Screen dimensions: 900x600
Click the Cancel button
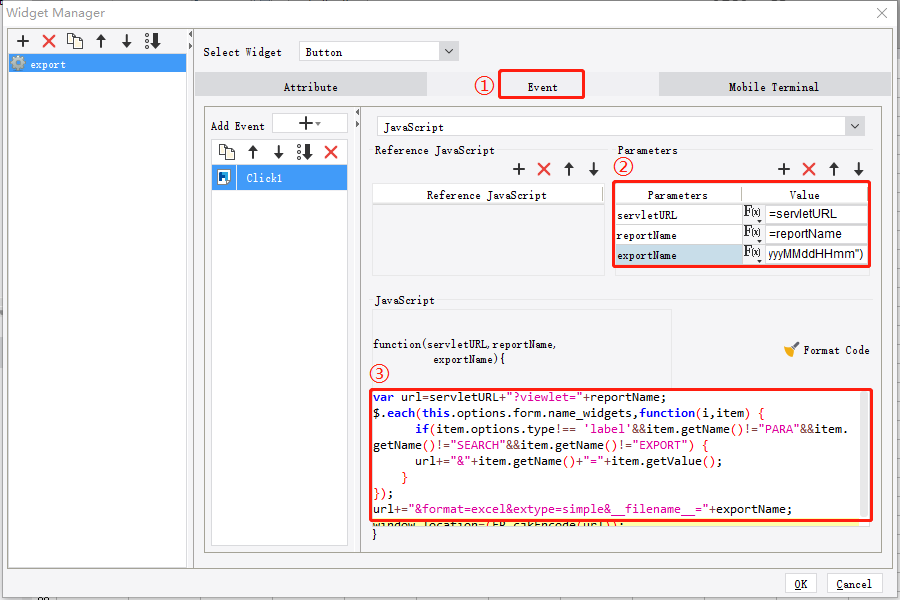coord(855,583)
